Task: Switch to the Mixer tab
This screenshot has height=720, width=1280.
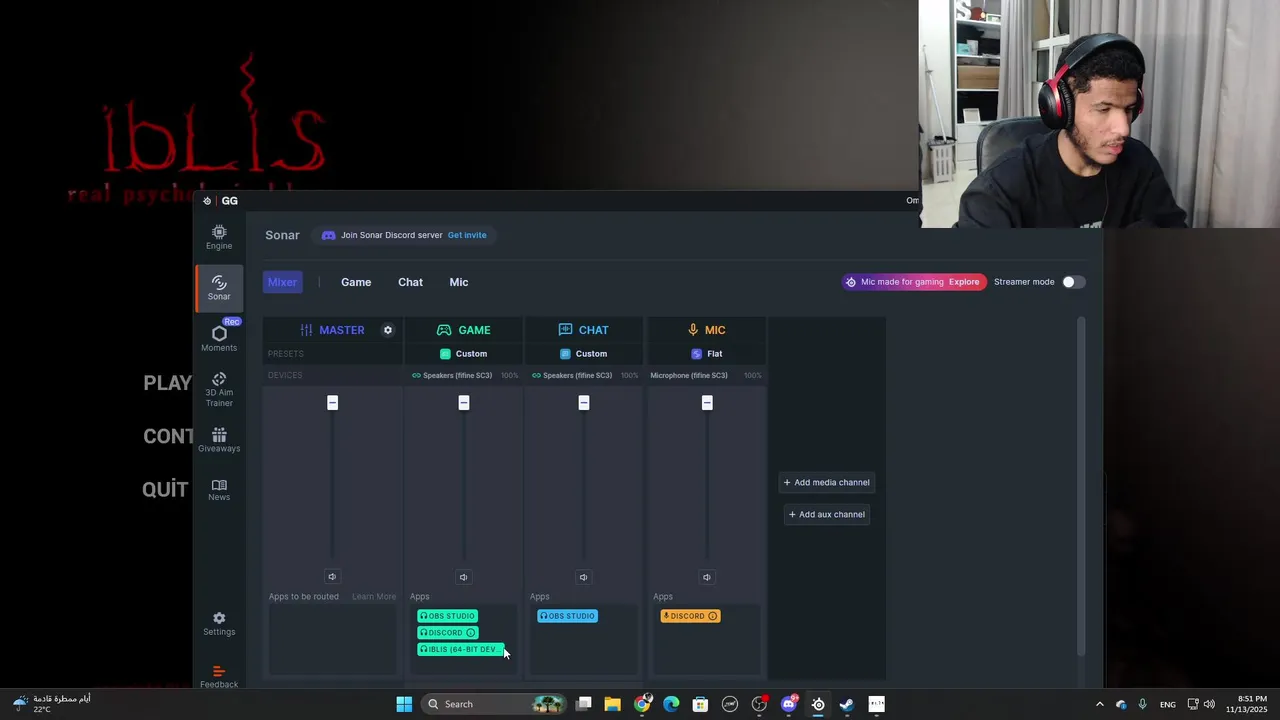Action: pyautogui.click(x=282, y=282)
